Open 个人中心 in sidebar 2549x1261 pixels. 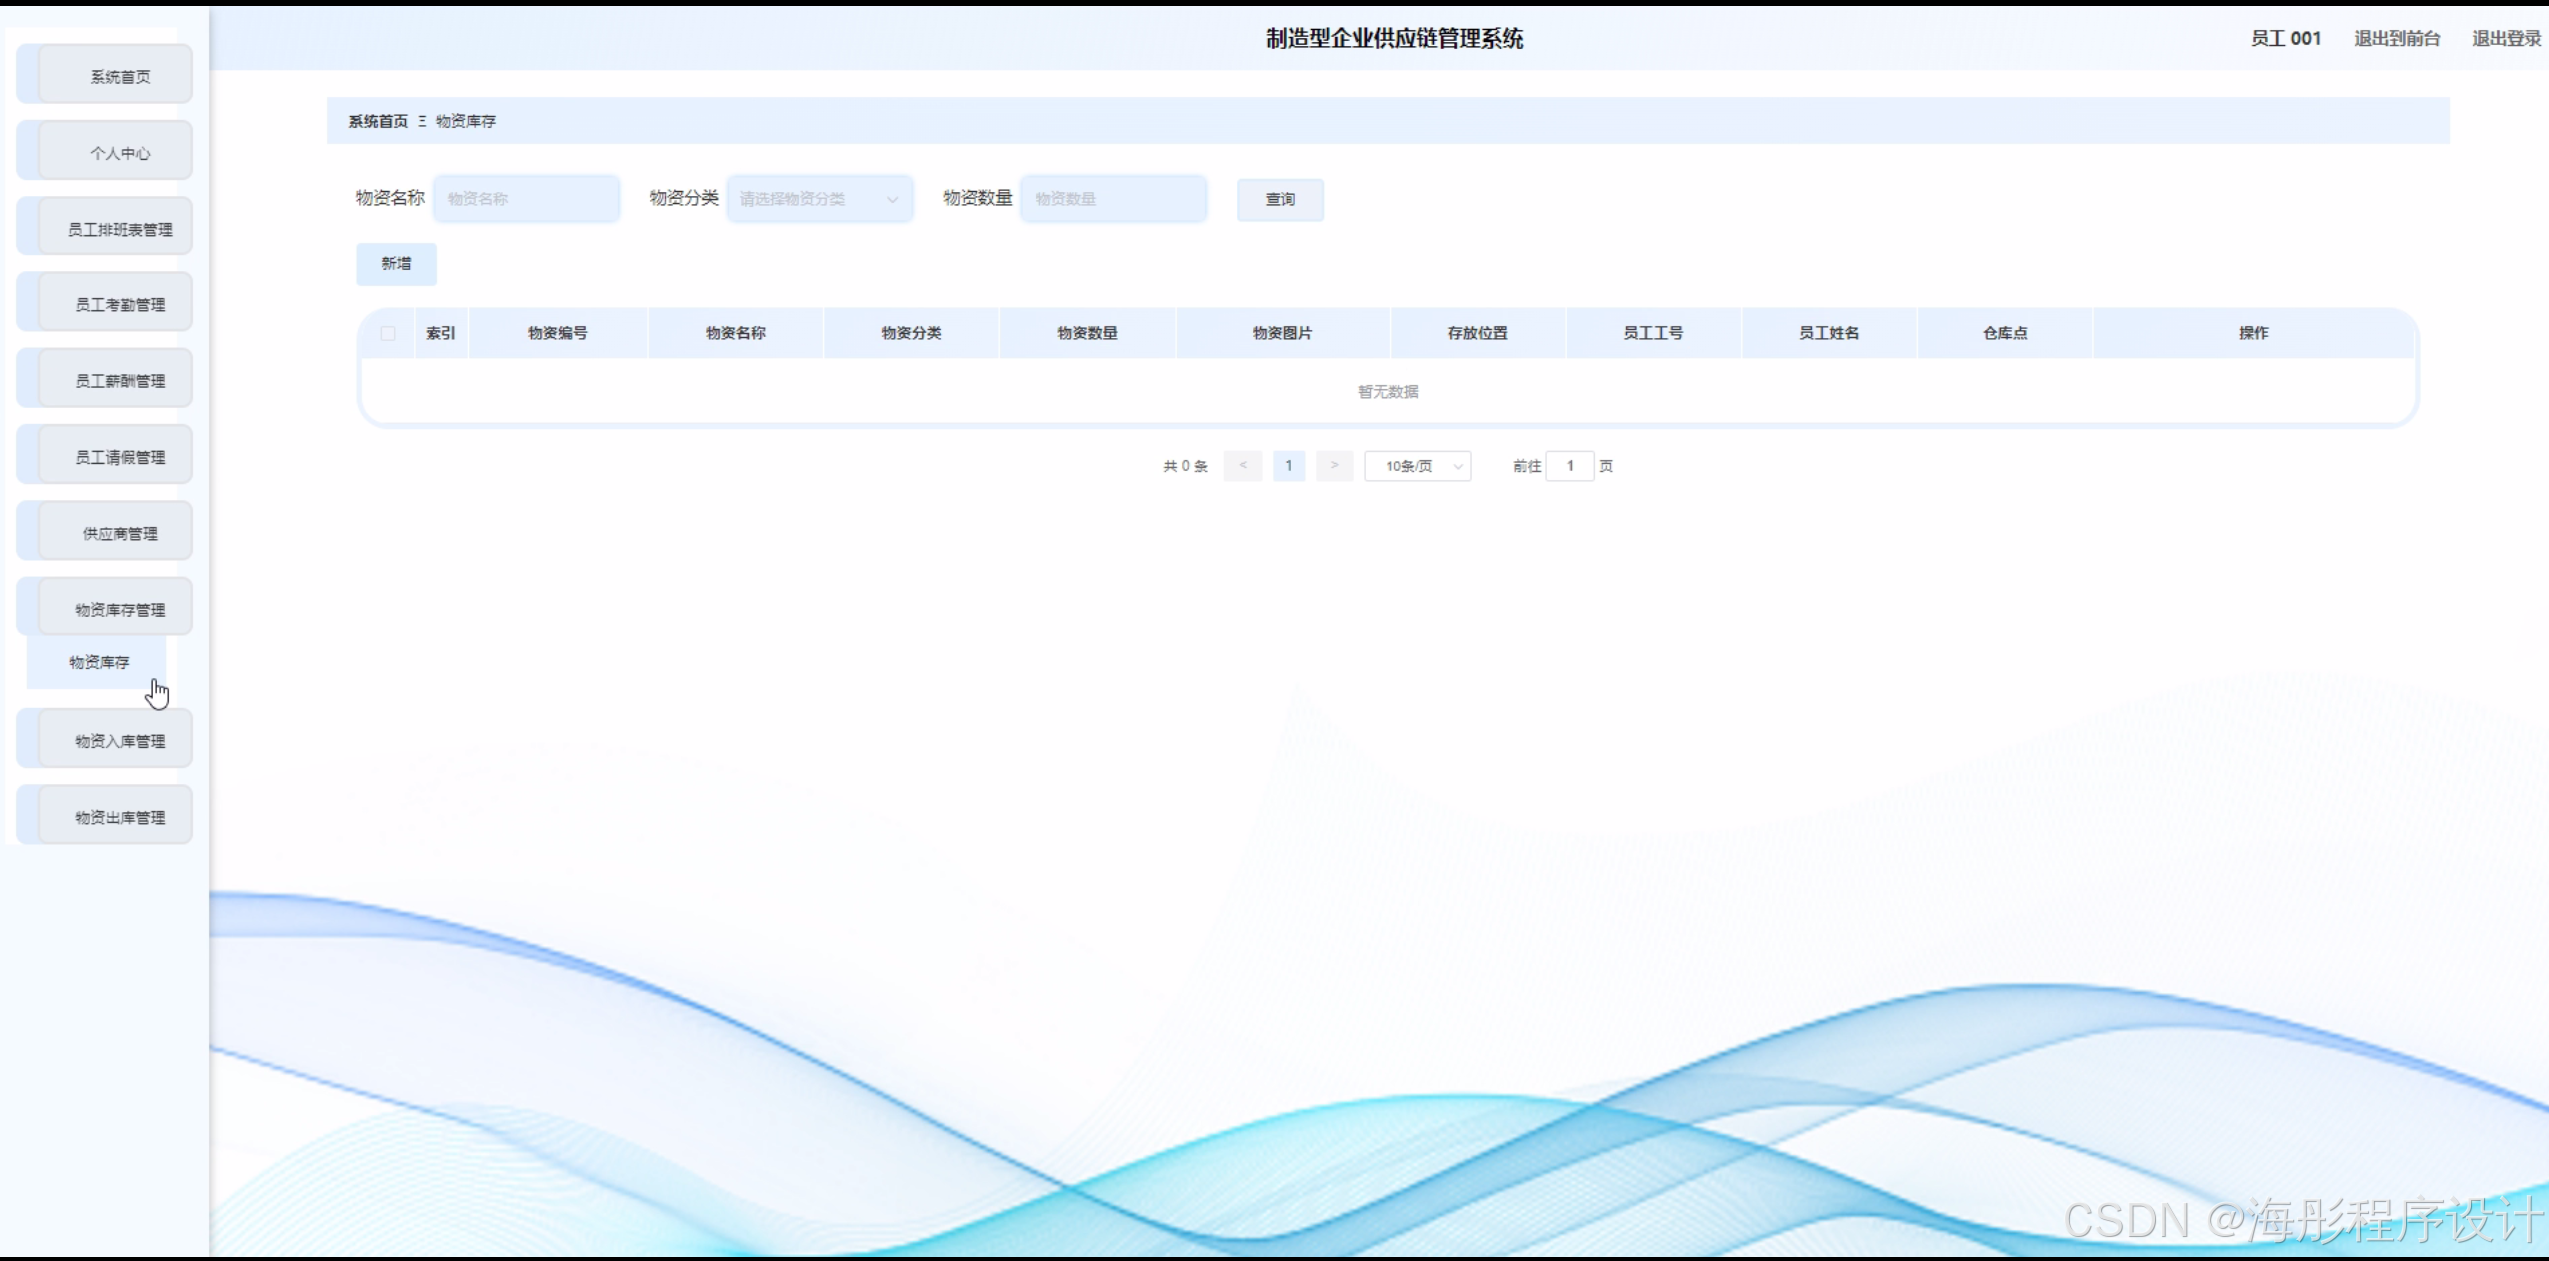tap(119, 153)
